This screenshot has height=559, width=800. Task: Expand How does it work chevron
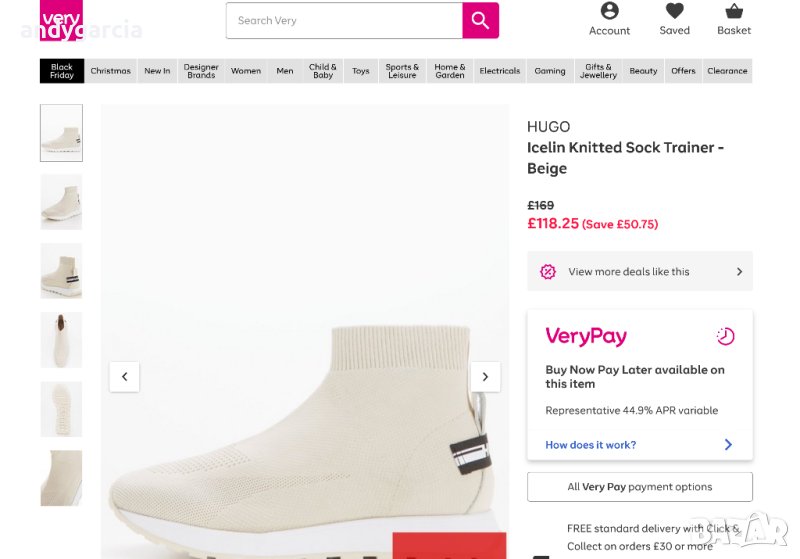coord(728,445)
